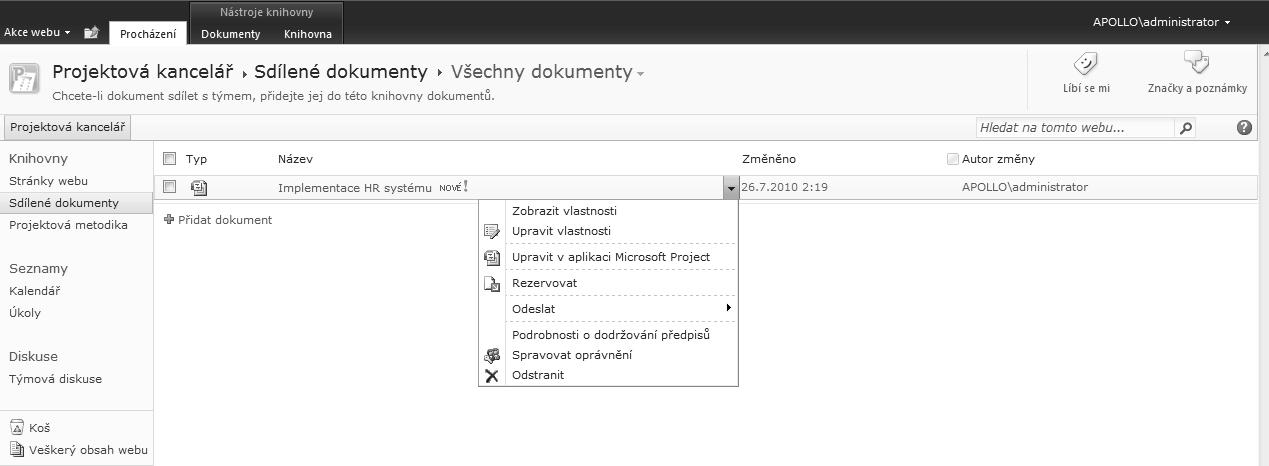Screen dimensions: 1269x466
Task: Open the APOLLO\administrator user menu
Action: pos(1161,22)
